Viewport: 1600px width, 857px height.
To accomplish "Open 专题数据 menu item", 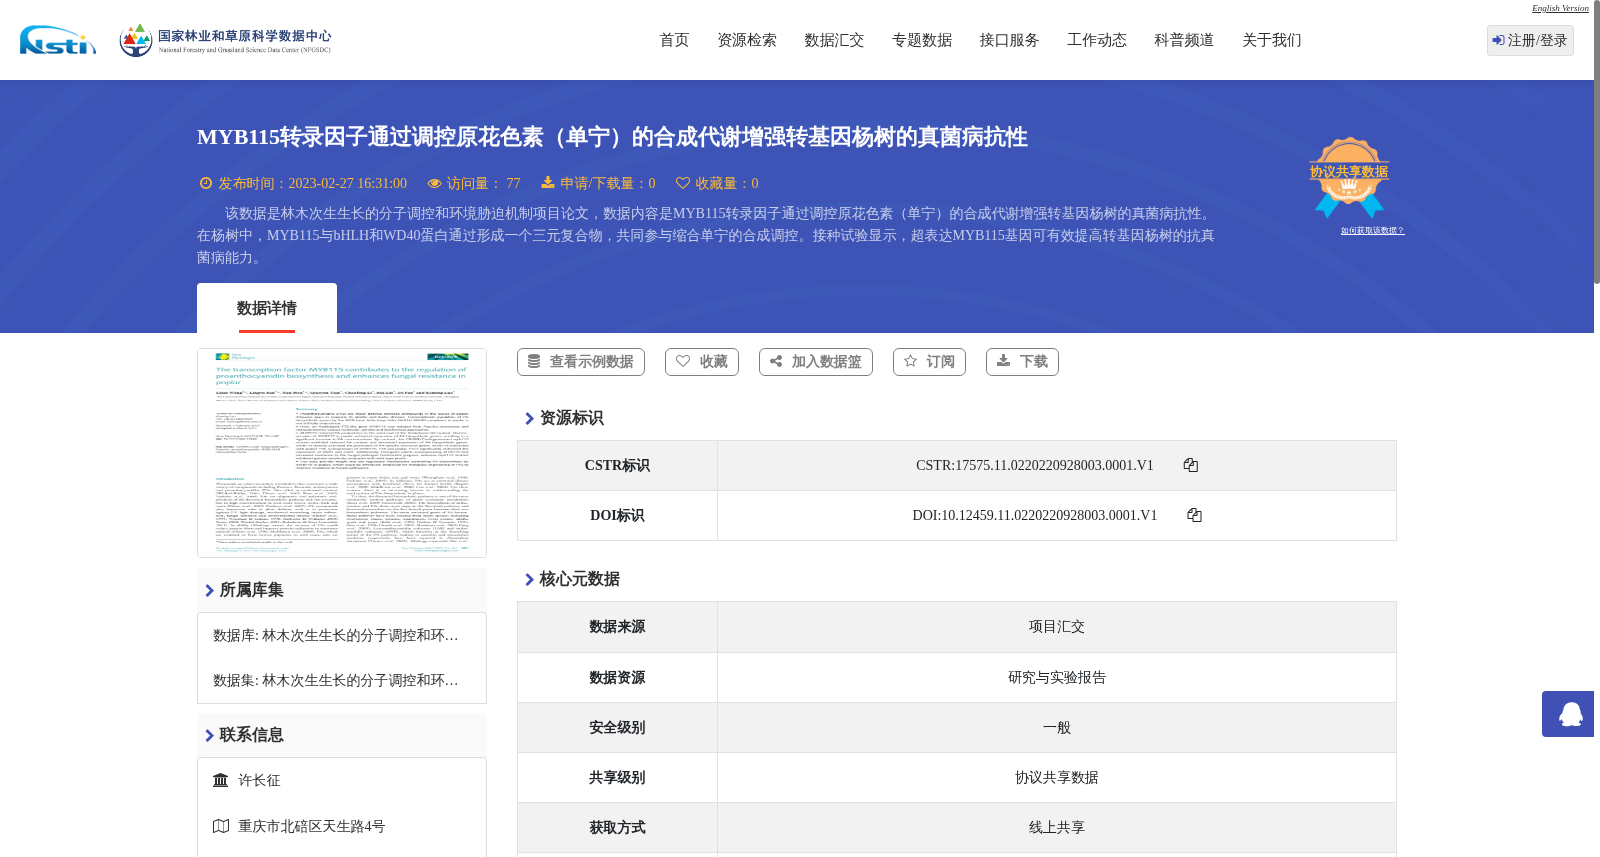I will pyautogui.click(x=922, y=40).
